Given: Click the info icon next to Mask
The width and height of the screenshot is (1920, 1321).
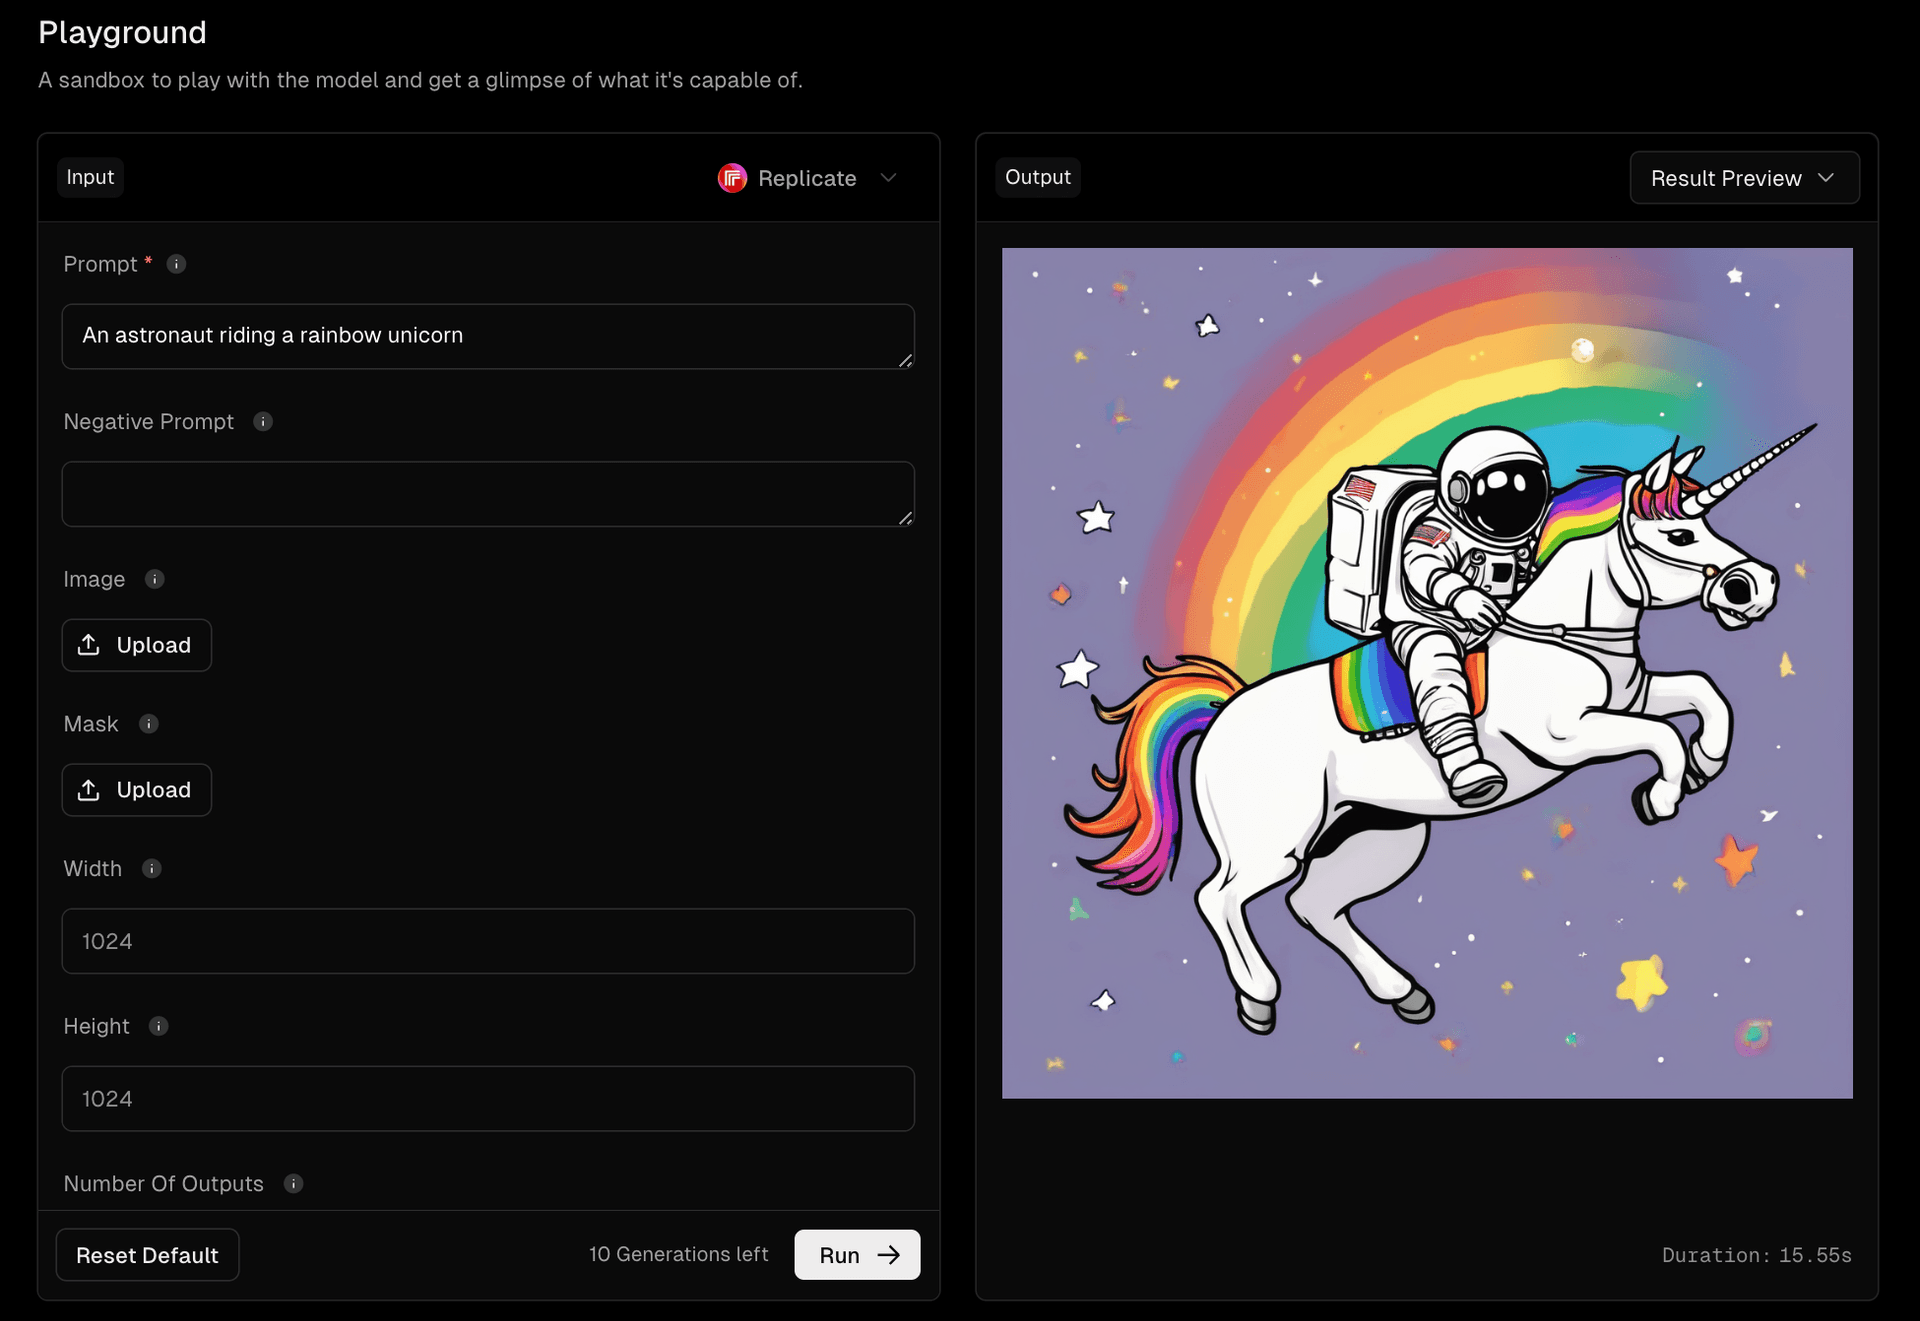Looking at the screenshot, I should (149, 724).
